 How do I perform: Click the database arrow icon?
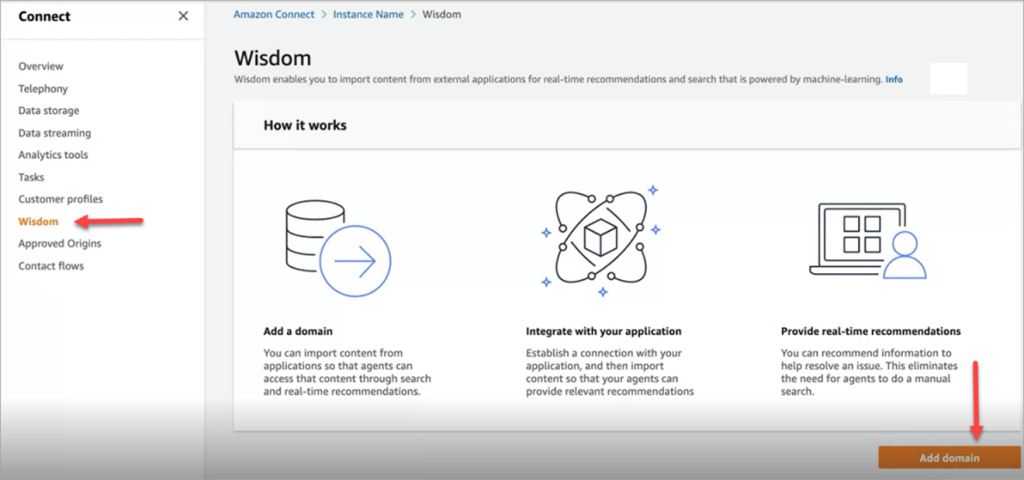point(338,248)
